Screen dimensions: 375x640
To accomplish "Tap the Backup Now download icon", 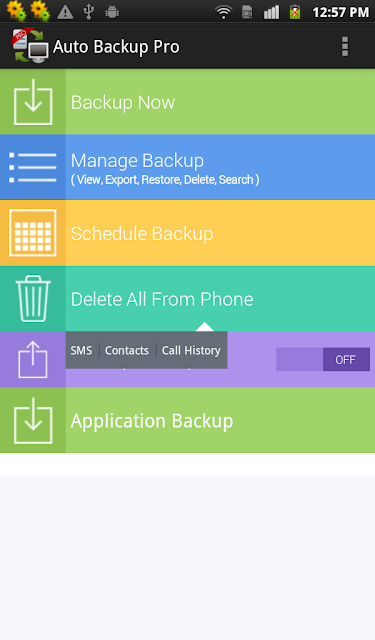I will (x=33, y=102).
